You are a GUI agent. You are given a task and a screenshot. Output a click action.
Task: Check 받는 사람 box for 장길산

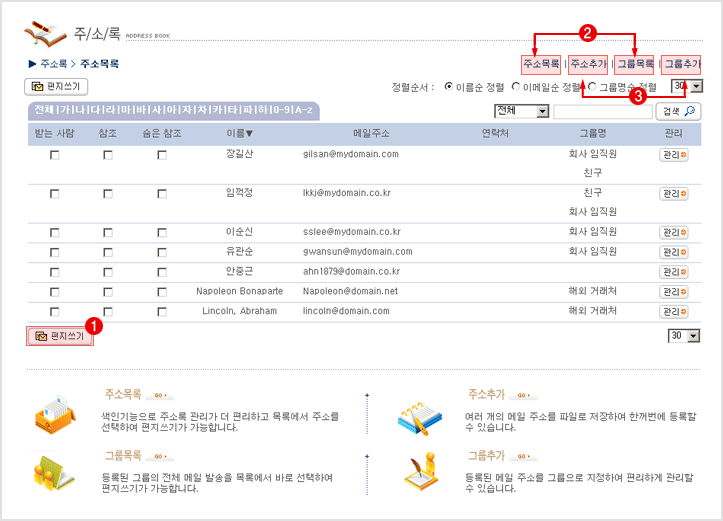(55, 155)
